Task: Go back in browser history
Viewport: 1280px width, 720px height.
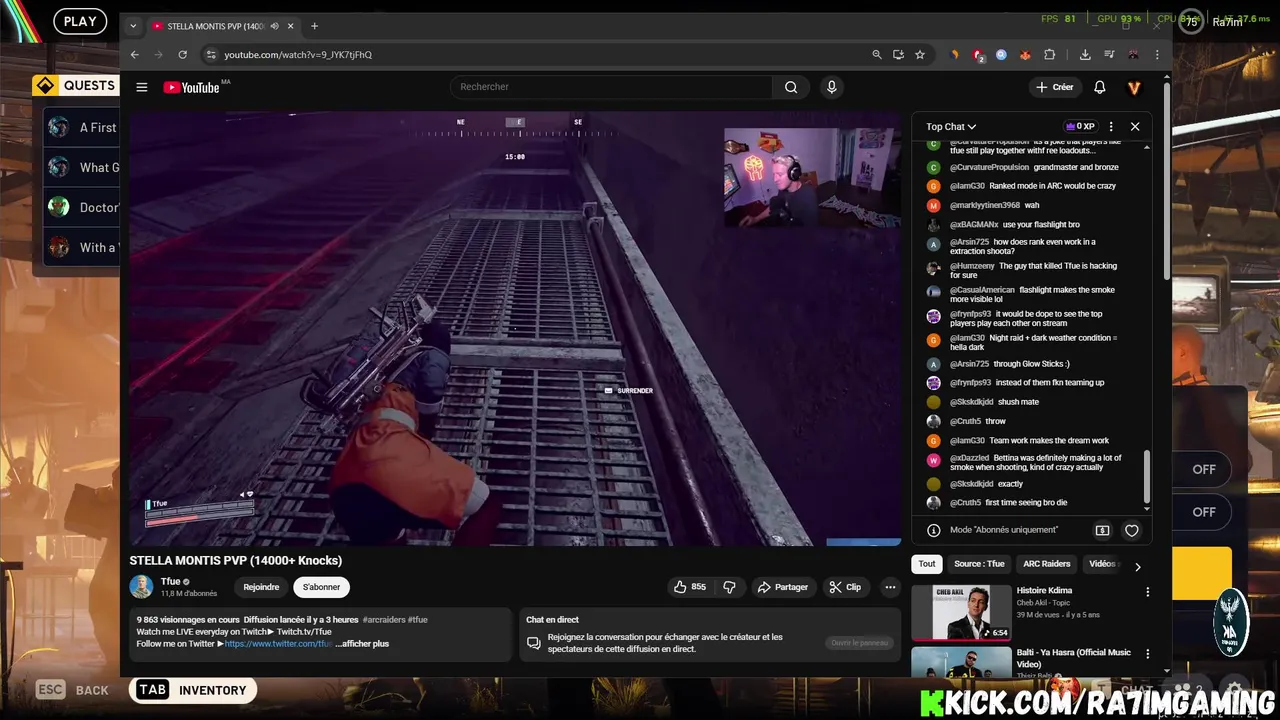Action: (x=135, y=55)
